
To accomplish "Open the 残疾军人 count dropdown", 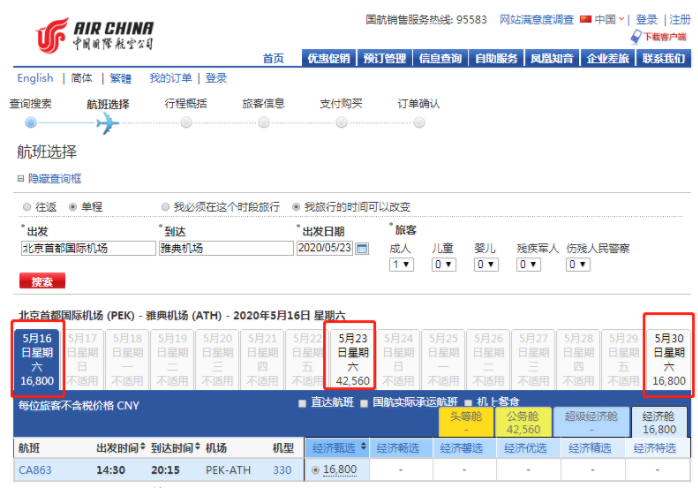I will (528, 264).
